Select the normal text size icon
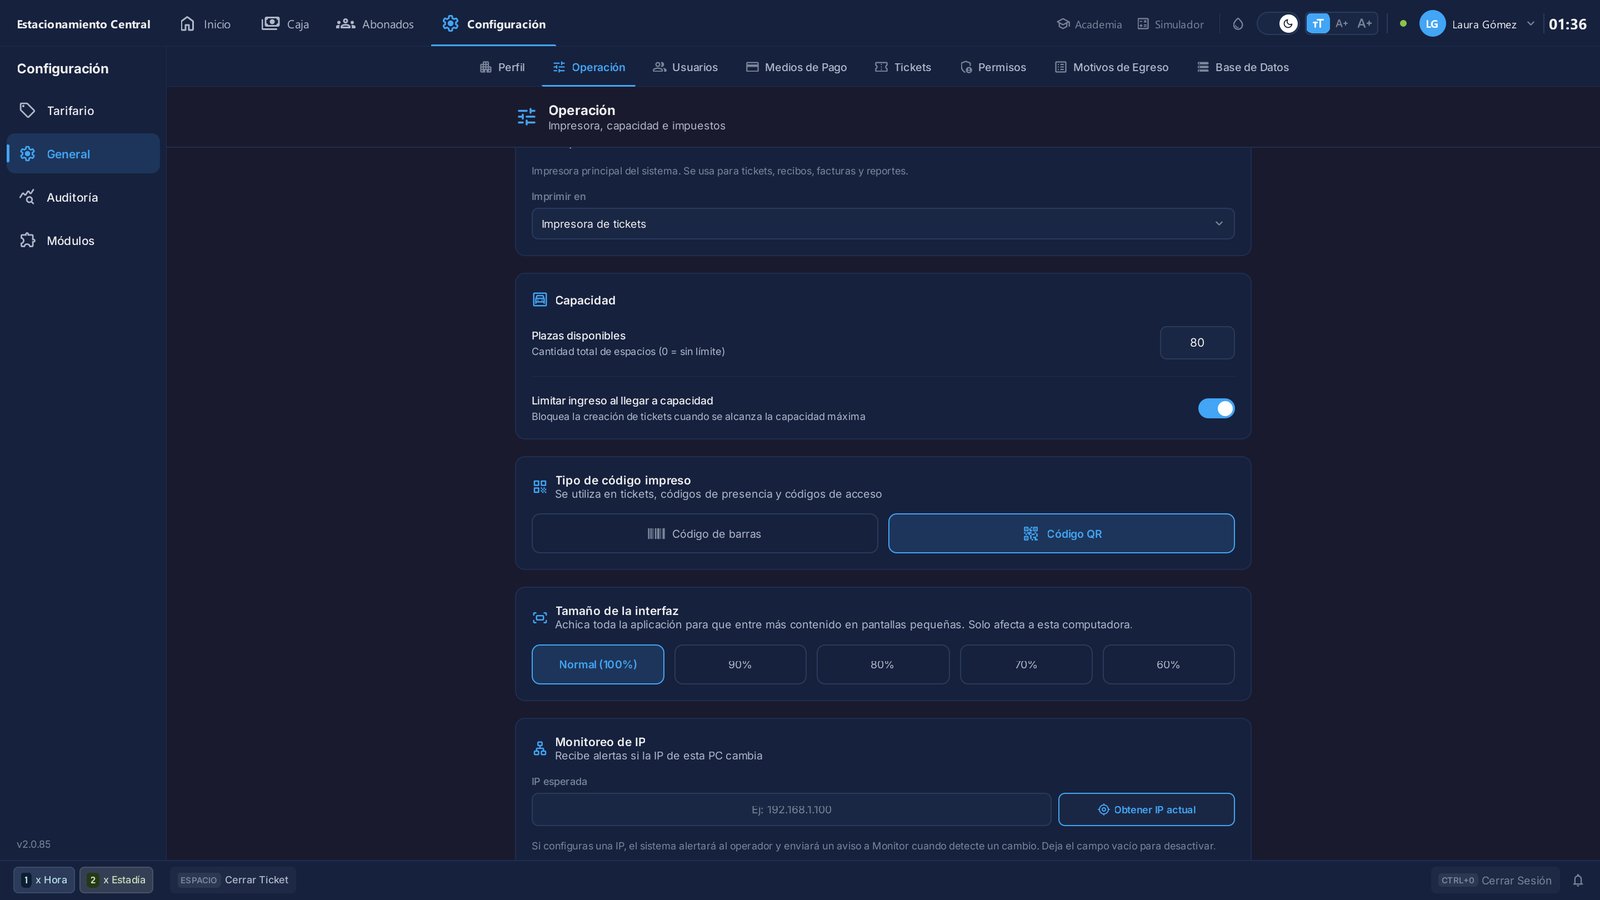 1318,23
